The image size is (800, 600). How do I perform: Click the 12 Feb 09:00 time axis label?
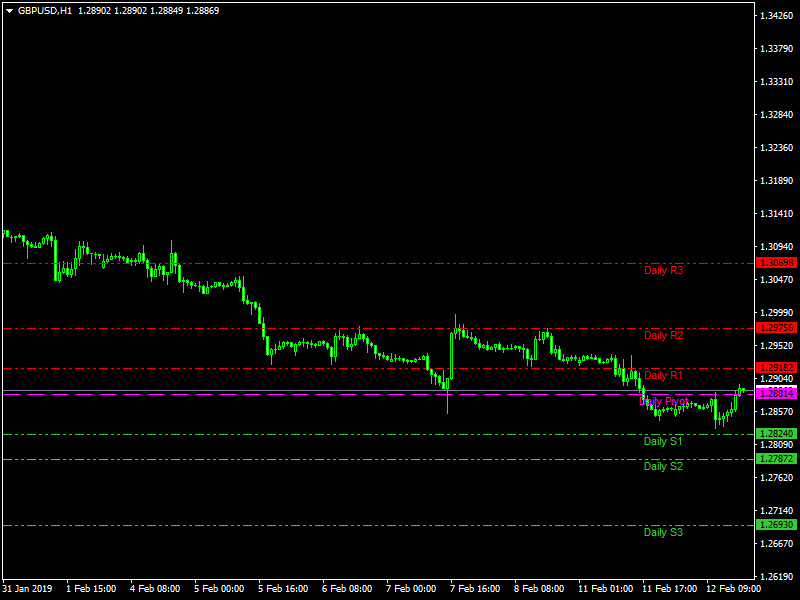[733, 589]
